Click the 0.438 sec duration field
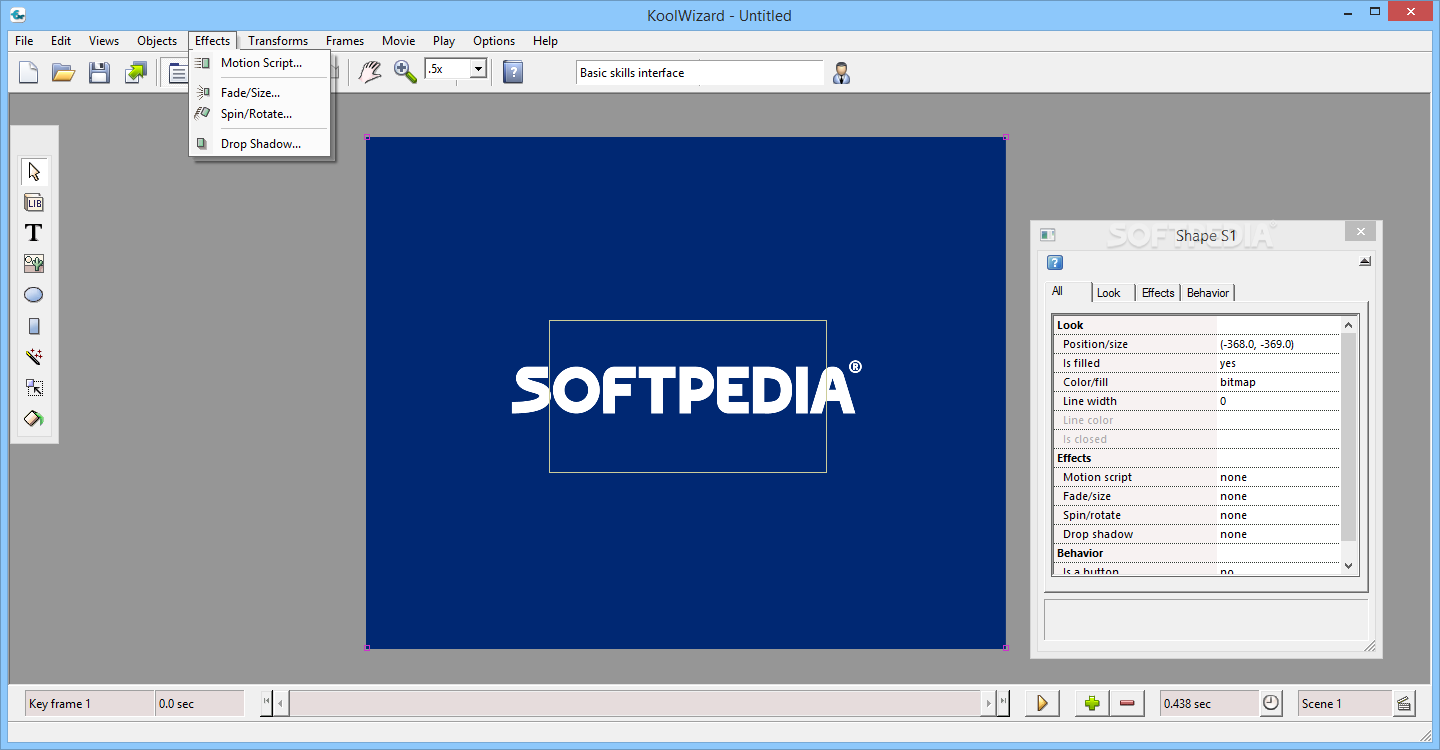1440x750 pixels. pos(1209,703)
